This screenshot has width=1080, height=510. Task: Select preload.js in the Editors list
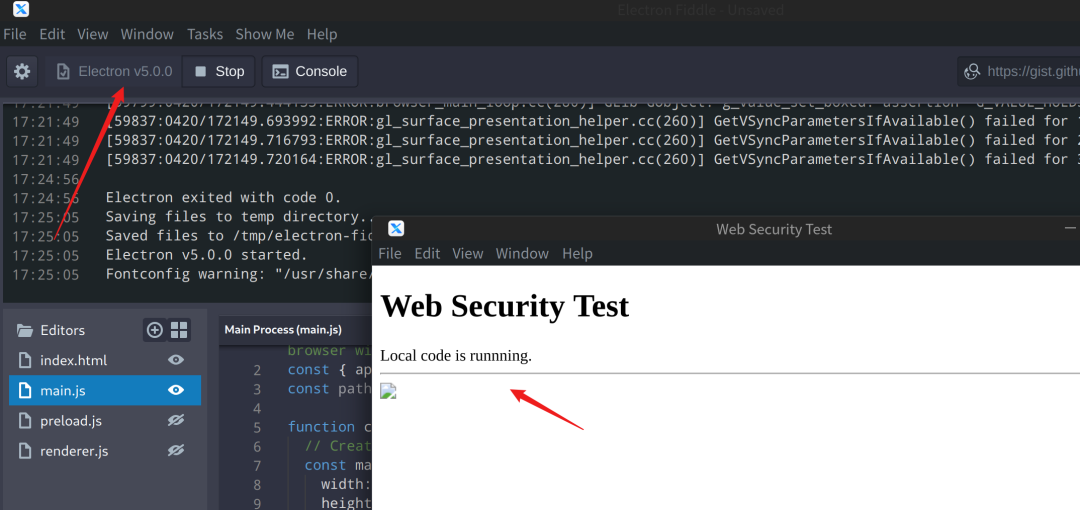[105, 420]
